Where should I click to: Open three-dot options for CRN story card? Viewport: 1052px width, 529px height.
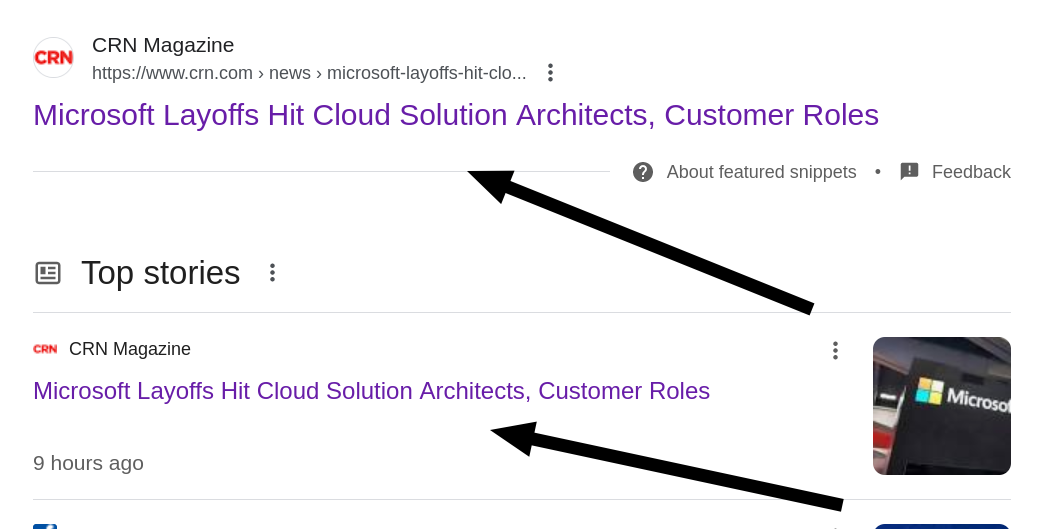click(835, 350)
